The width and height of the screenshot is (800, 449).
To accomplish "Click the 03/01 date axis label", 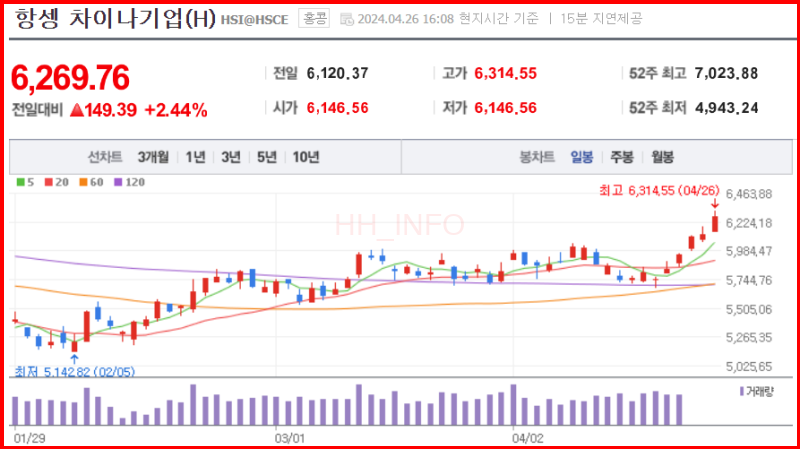I will (290, 438).
